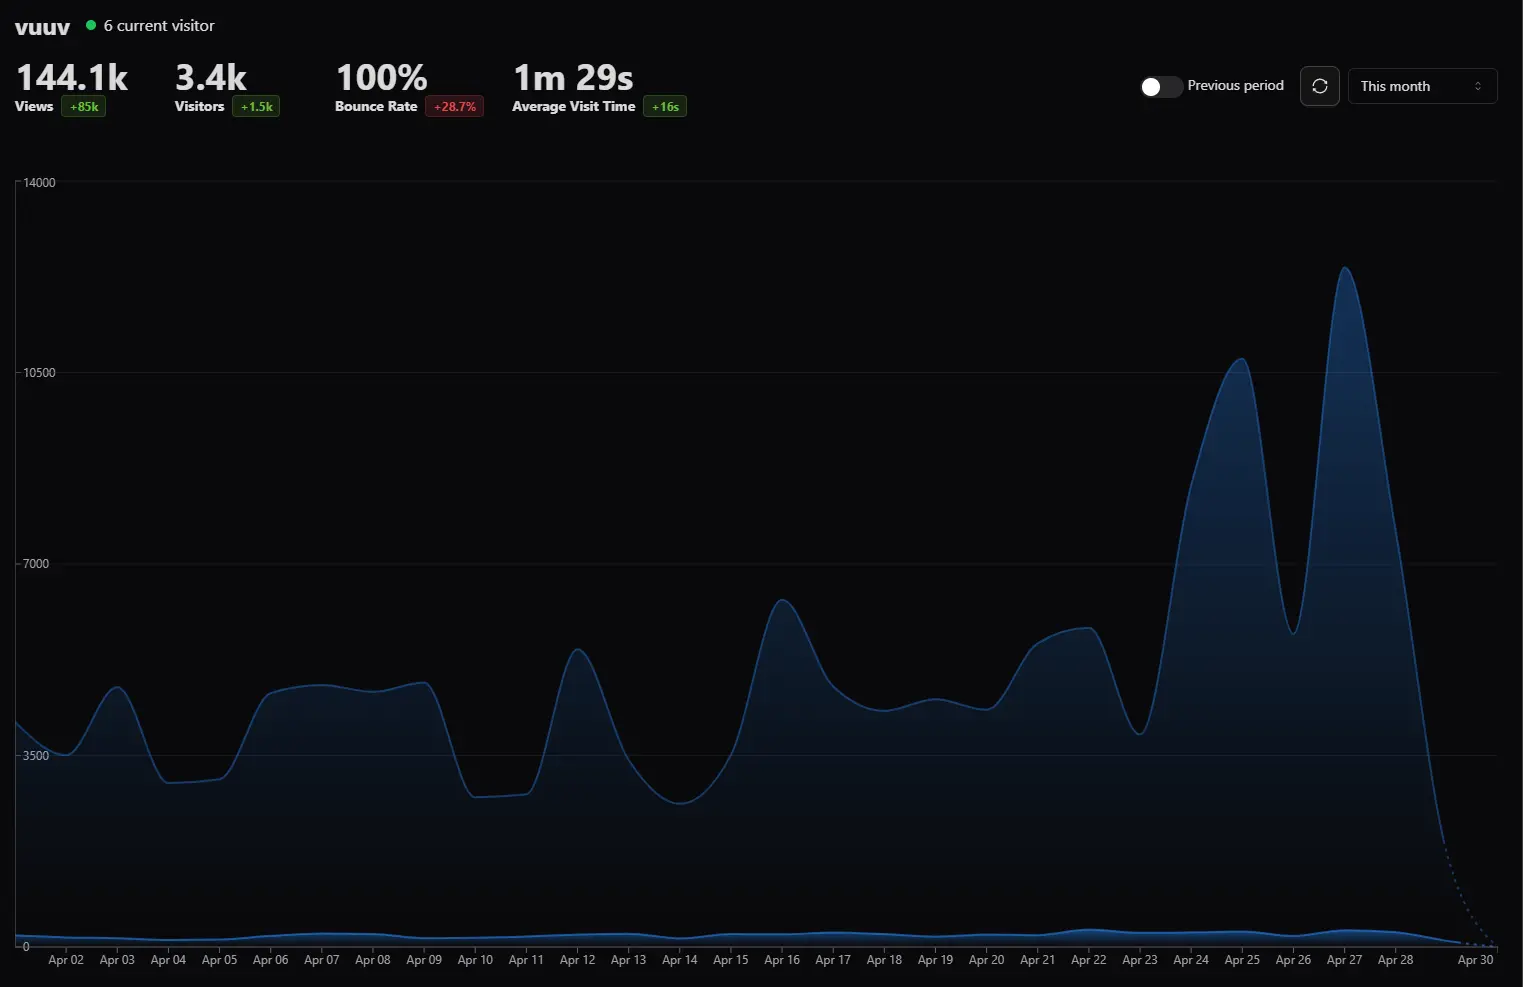Click the 6 current visitor label
Screen dimensions: 1523x987
pyautogui.click(x=159, y=26)
